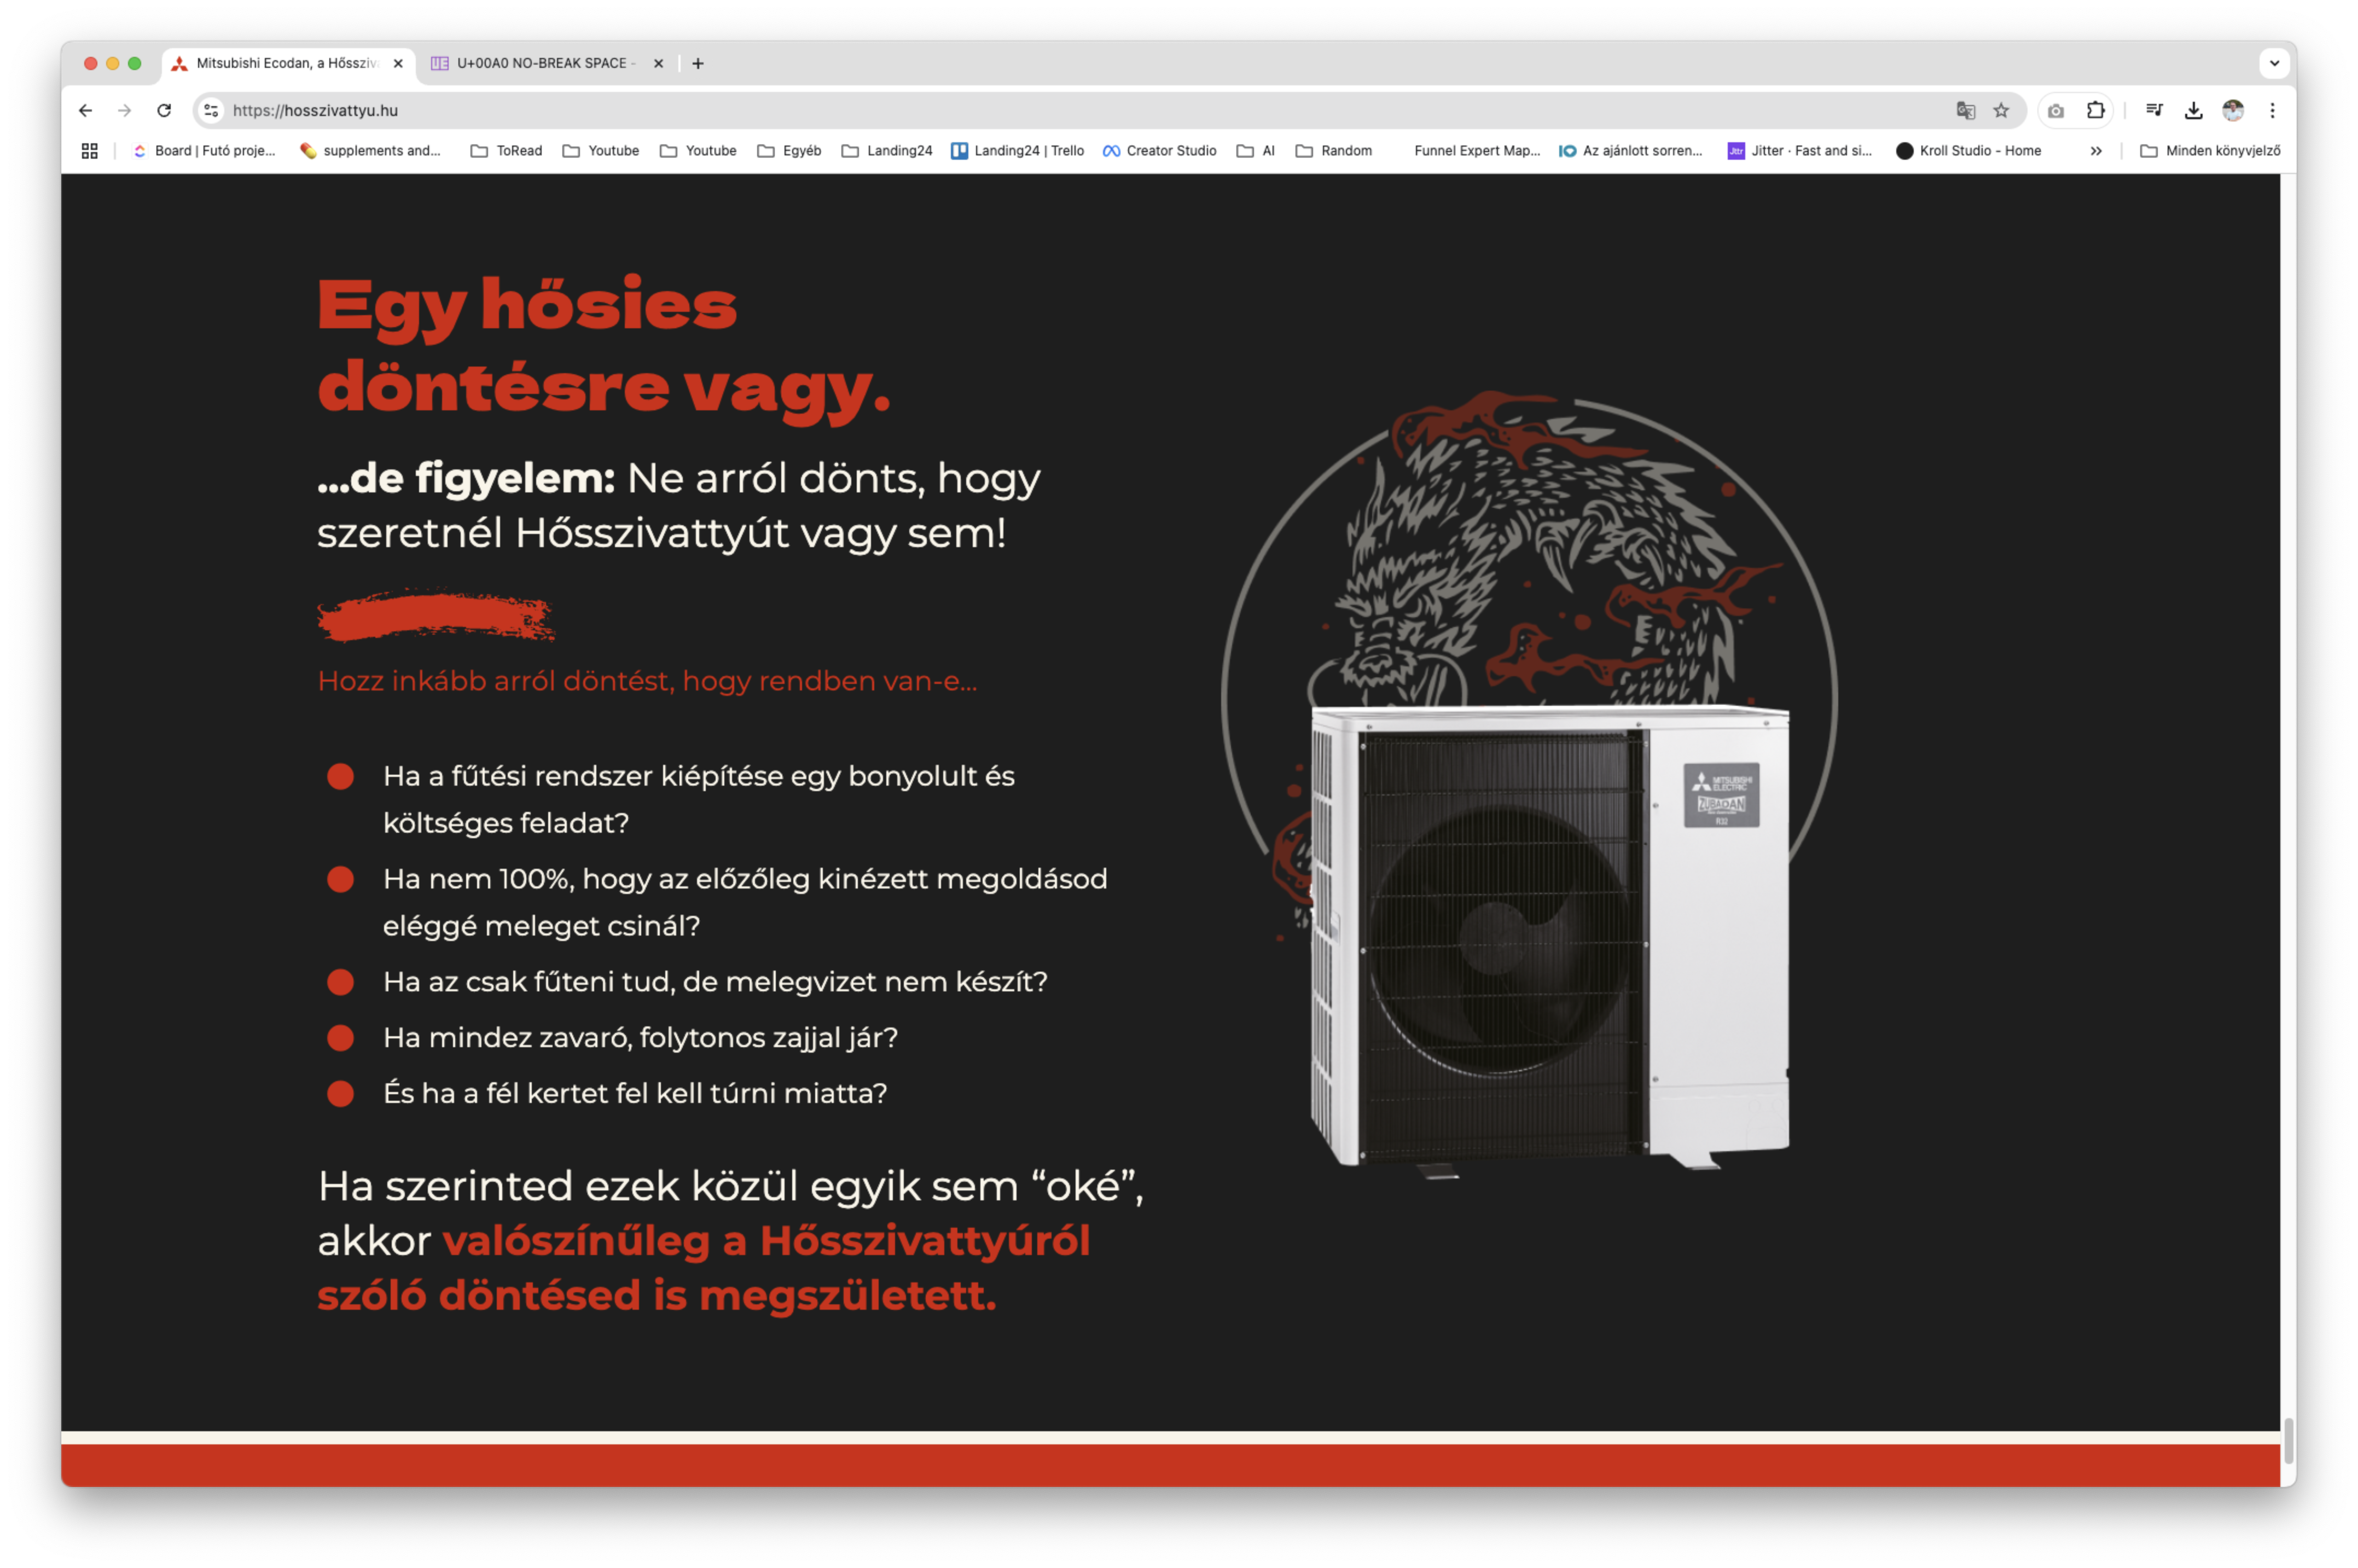Screen dimensions: 2358x1568
Task: Open the apps grid in bookmarks bar
Action: coord(89,151)
